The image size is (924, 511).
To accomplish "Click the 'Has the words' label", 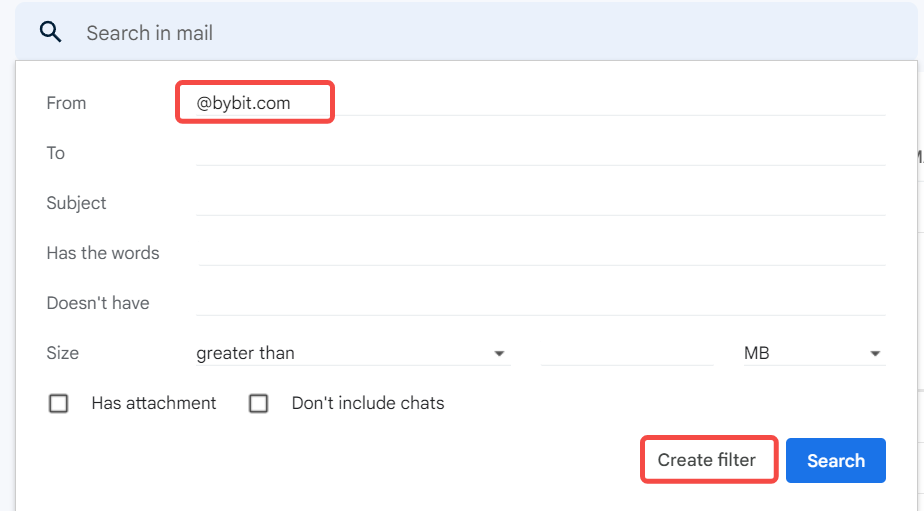I will click(x=103, y=253).
